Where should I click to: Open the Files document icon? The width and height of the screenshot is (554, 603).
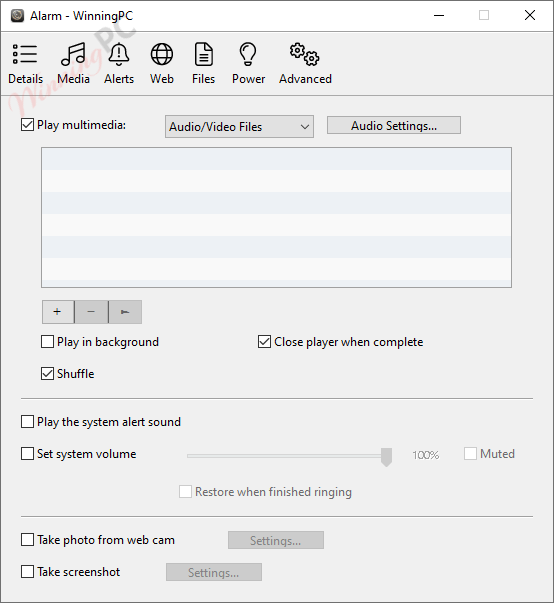coord(203,54)
